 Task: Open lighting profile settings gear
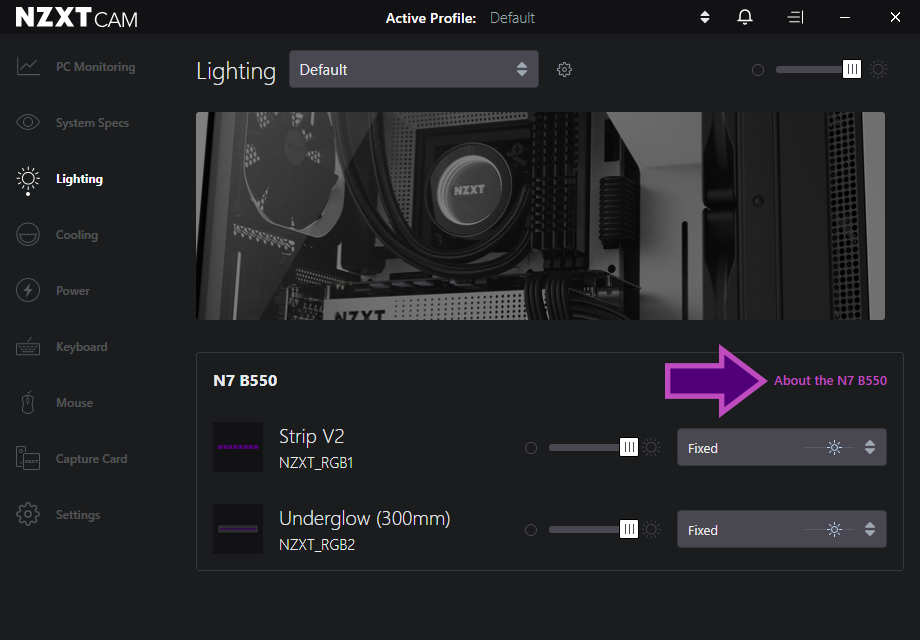click(564, 70)
